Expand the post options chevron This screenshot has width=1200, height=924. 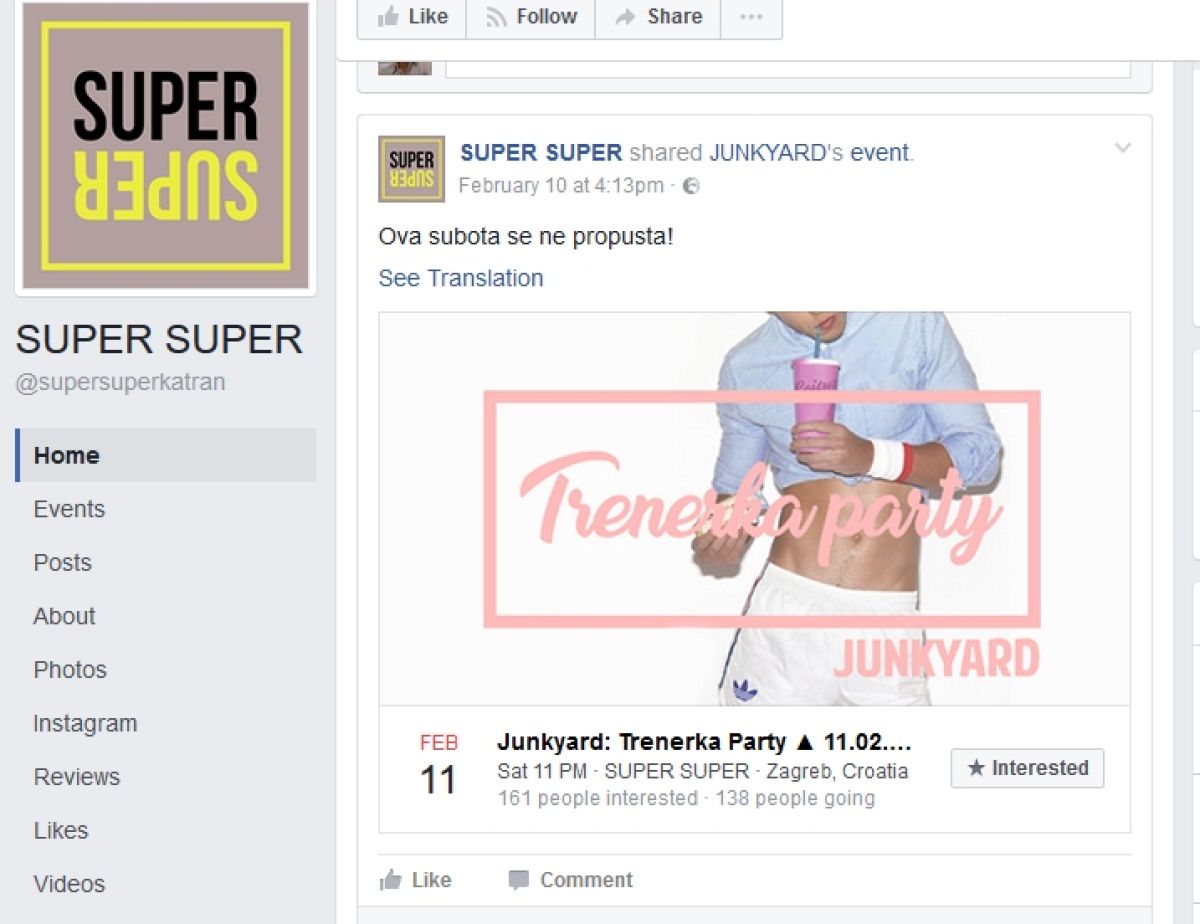point(1123,149)
